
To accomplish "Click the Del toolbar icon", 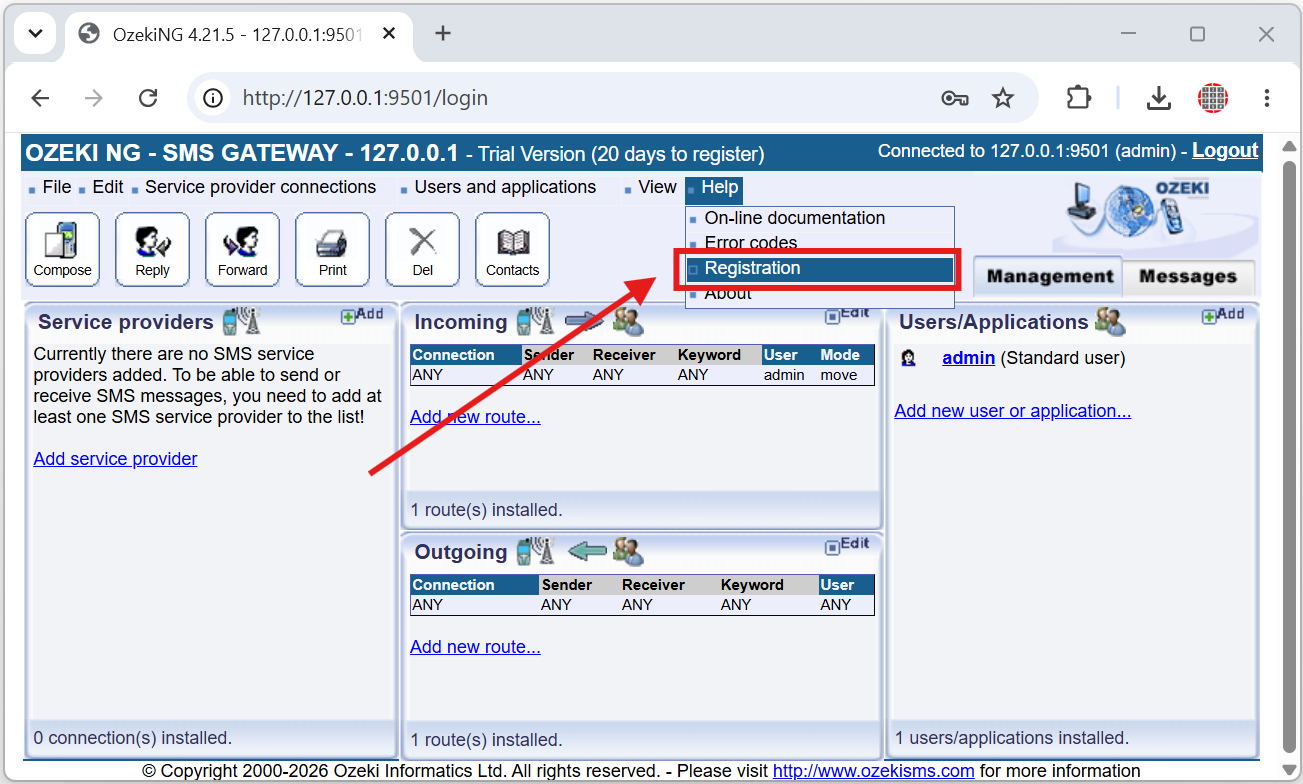I will point(422,249).
